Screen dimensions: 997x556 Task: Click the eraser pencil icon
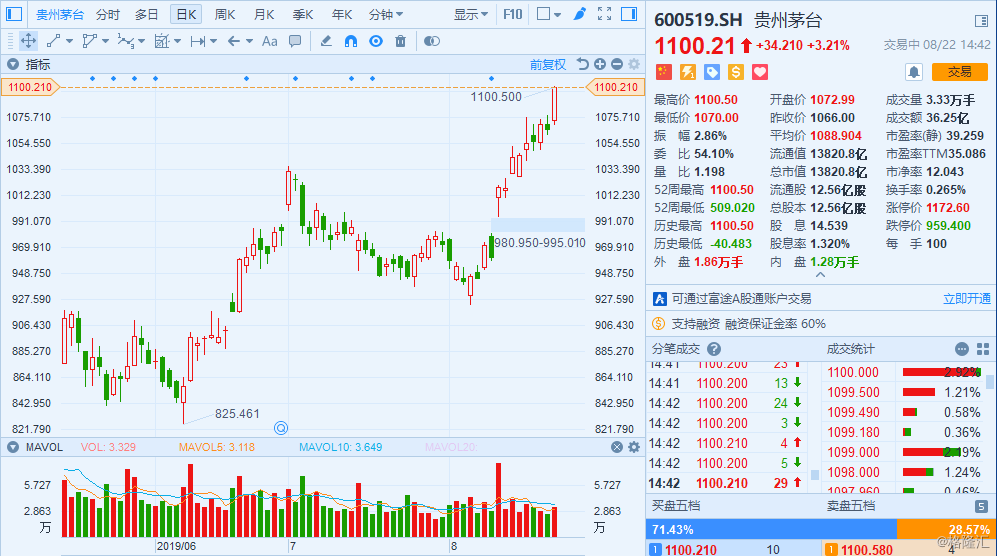[326, 41]
